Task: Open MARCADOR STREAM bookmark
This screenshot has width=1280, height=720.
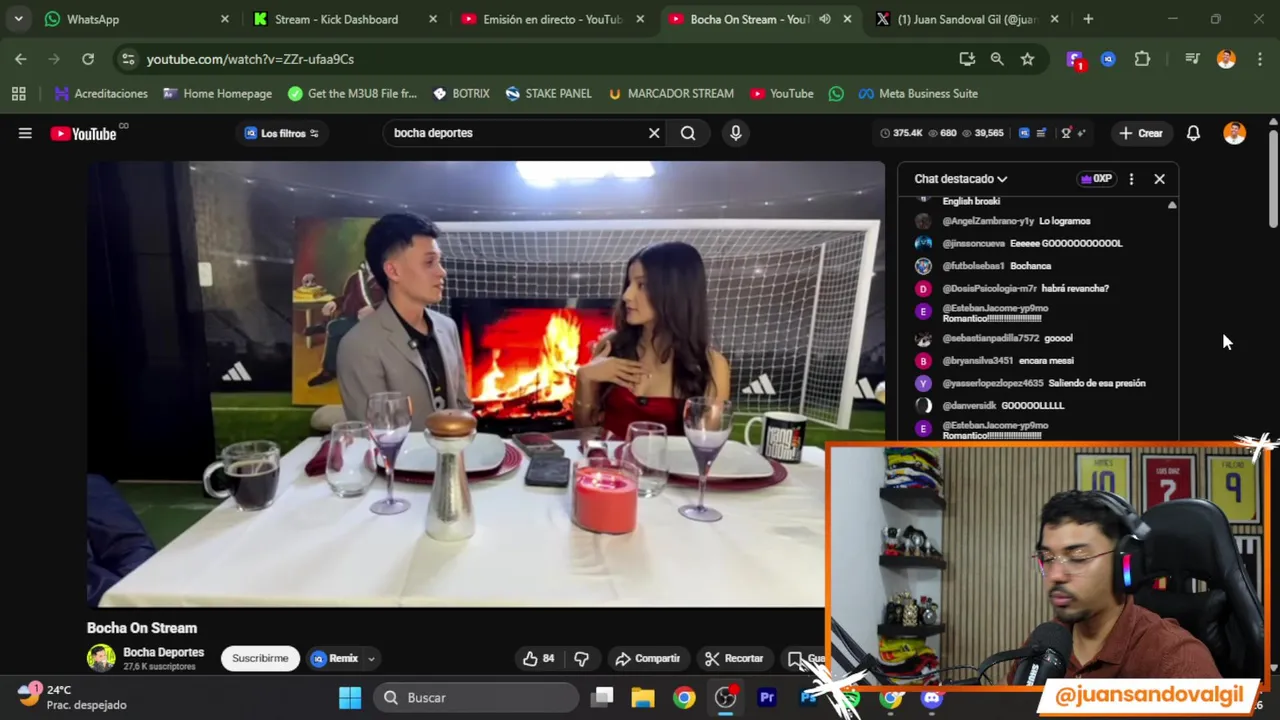Action: [x=671, y=93]
